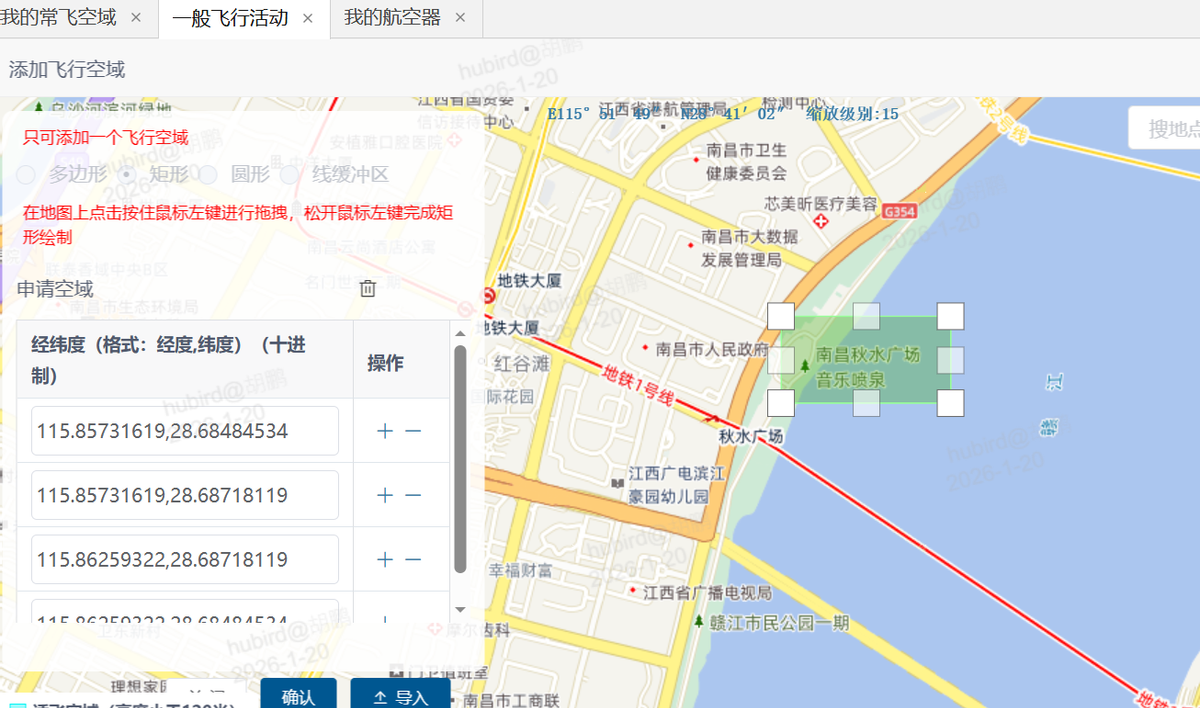
Task: Click the bottom-left handle of the rectangle
Action: tap(781, 403)
